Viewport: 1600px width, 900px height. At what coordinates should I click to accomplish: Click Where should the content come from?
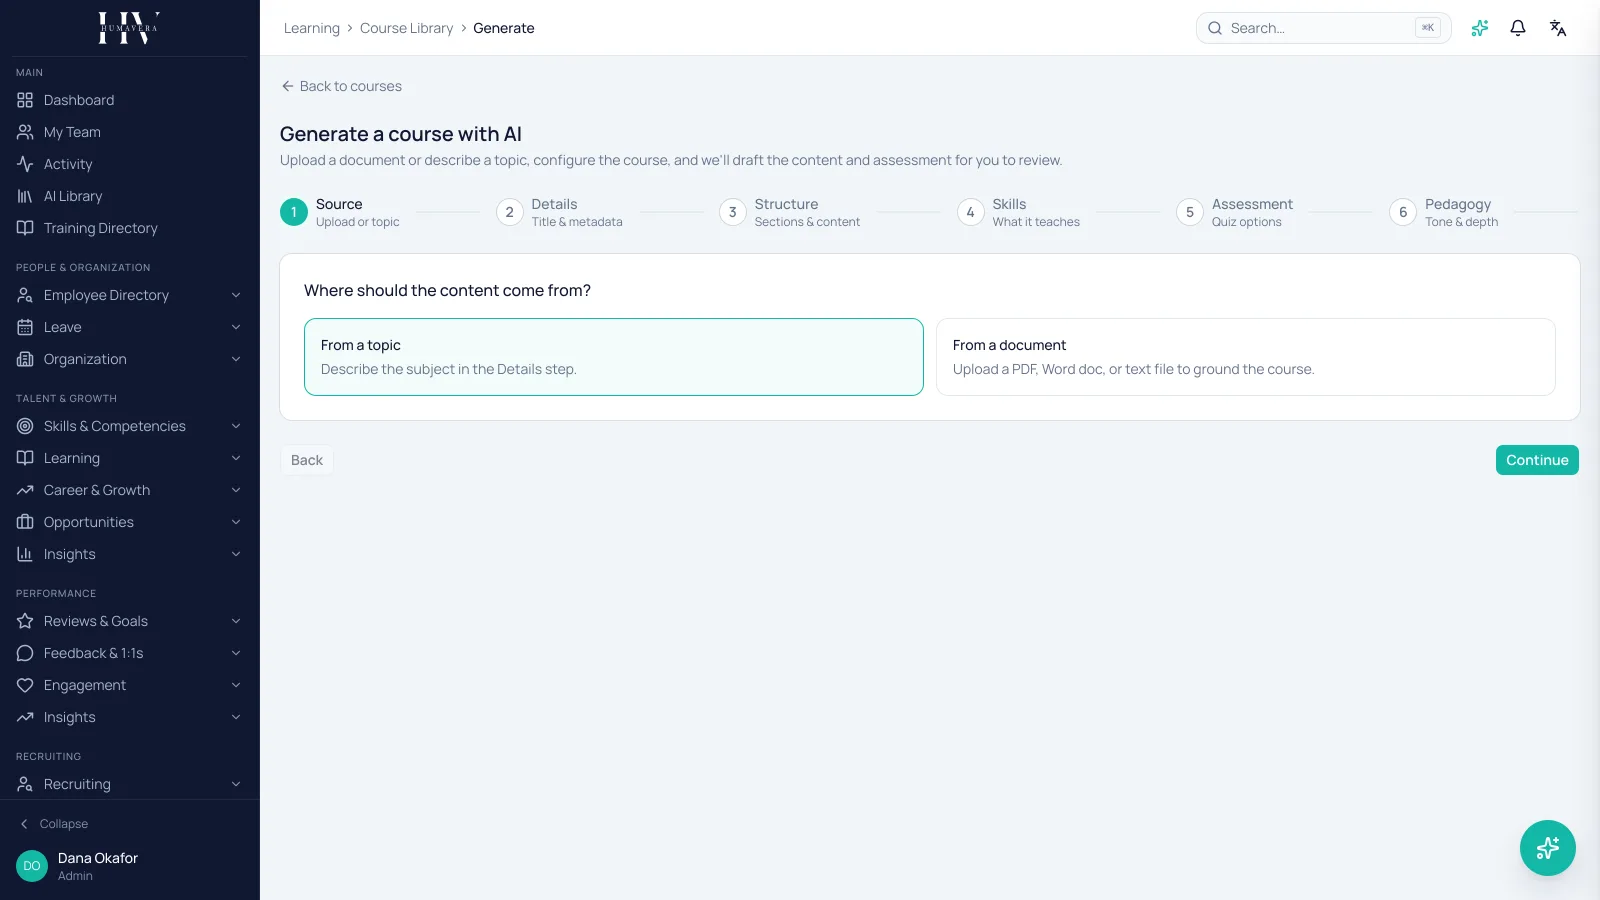447,290
